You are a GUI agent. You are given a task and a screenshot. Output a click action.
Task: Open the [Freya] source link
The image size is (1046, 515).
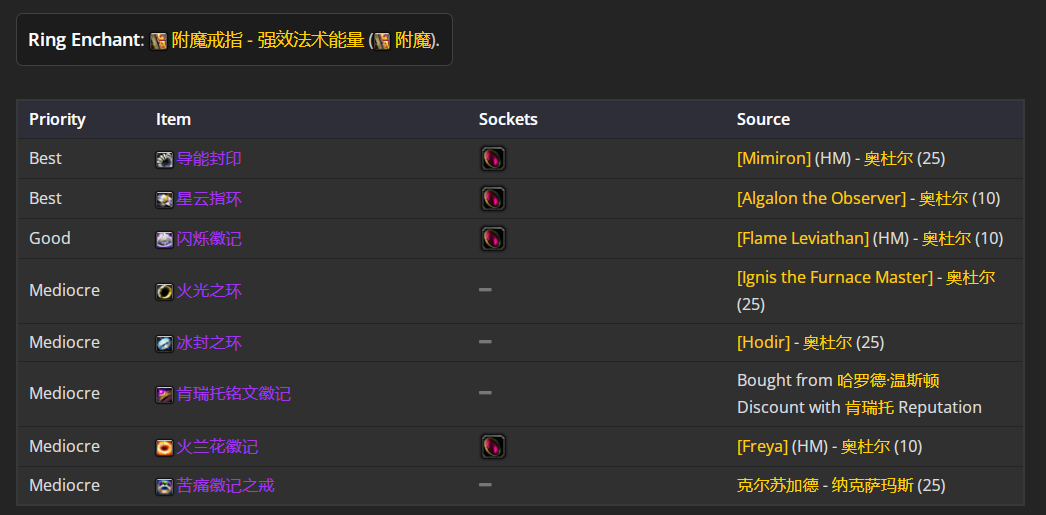pyautogui.click(x=762, y=446)
